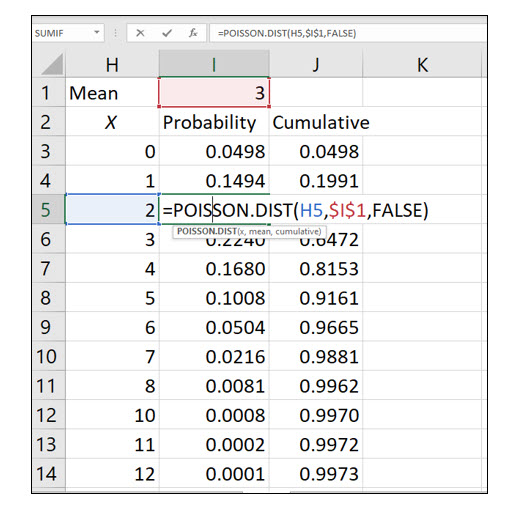The height and width of the screenshot is (510, 510).
Task: Click the Cumulative header cell
Action: point(316,122)
